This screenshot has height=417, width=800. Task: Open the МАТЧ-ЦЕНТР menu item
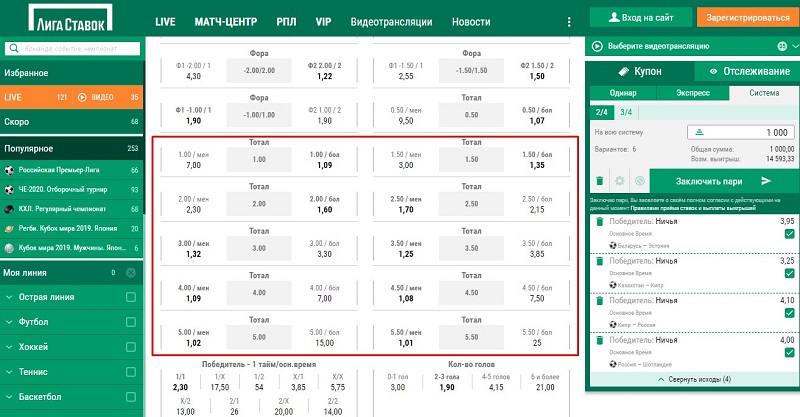pyautogui.click(x=225, y=21)
